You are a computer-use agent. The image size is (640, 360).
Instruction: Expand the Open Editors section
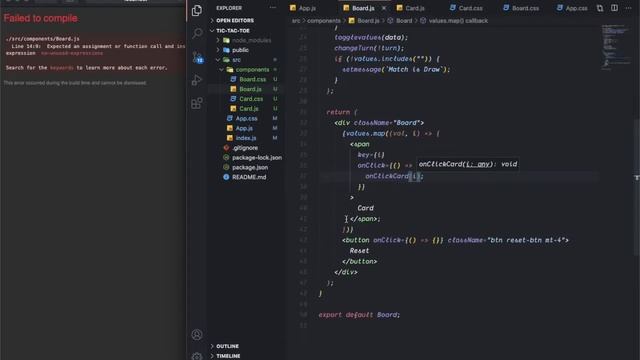[x=235, y=20]
